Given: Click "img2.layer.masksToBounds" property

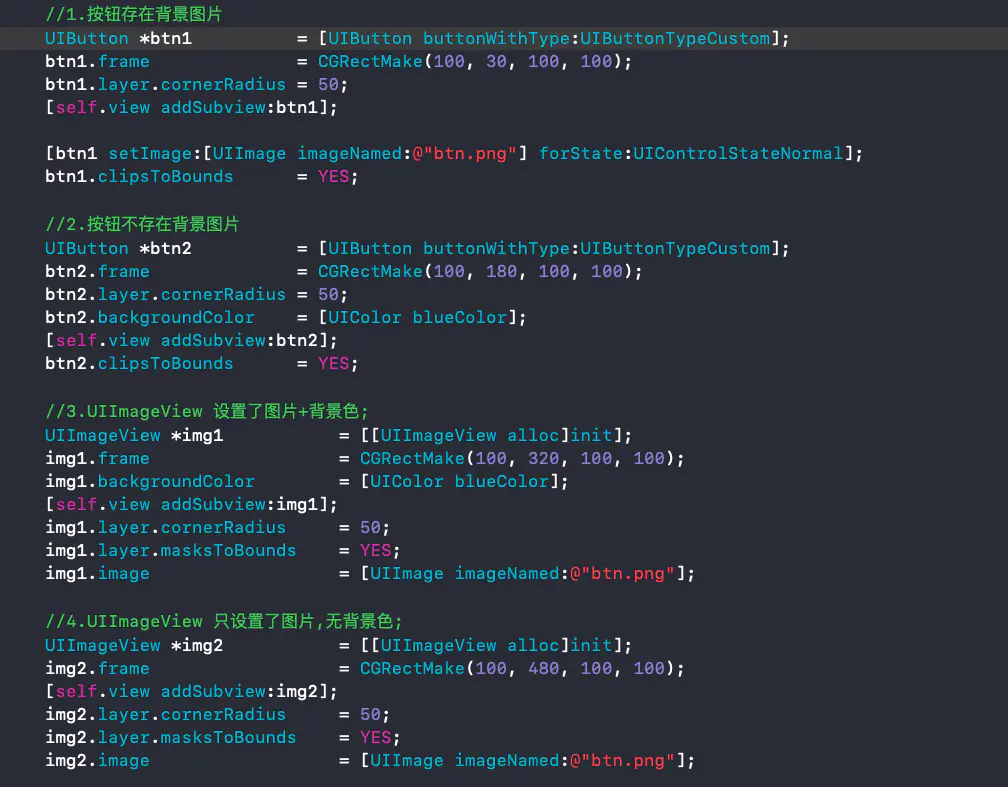Looking at the screenshot, I should tap(170, 738).
